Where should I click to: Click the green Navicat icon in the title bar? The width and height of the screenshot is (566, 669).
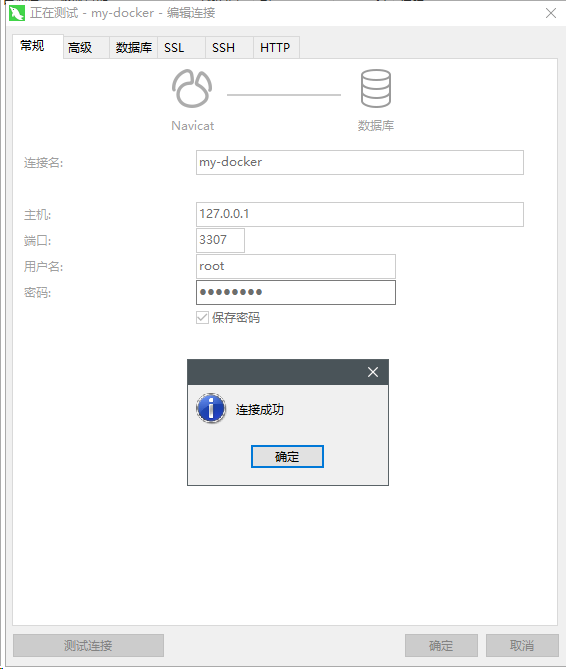point(17,13)
